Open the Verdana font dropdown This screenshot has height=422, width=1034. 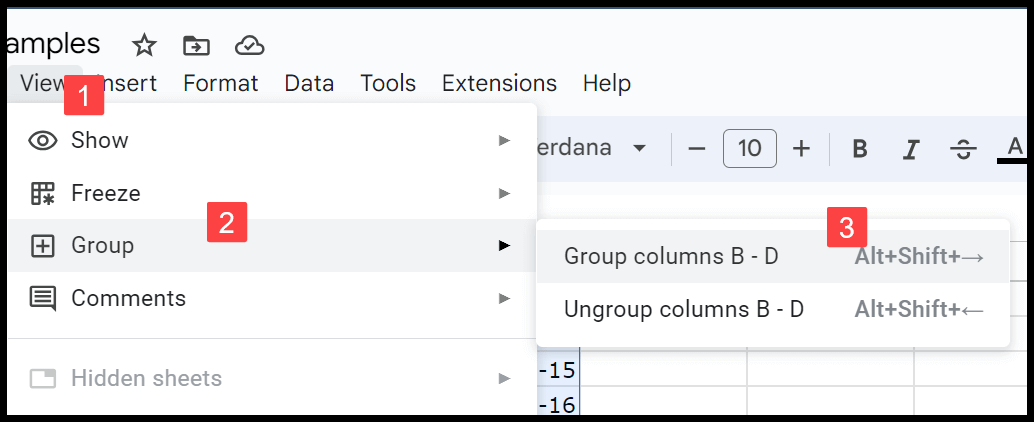click(x=592, y=148)
